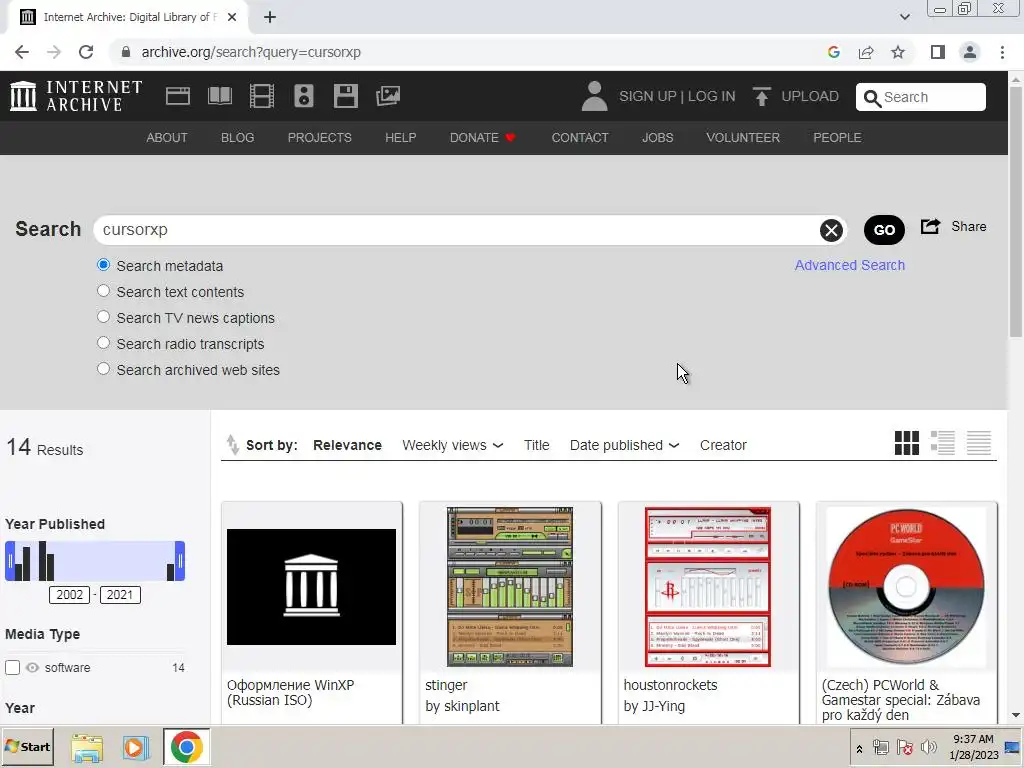The height and width of the screenshot is (768, 1024).
Task: Open the JOBS menu item
Action: [657, 138]
